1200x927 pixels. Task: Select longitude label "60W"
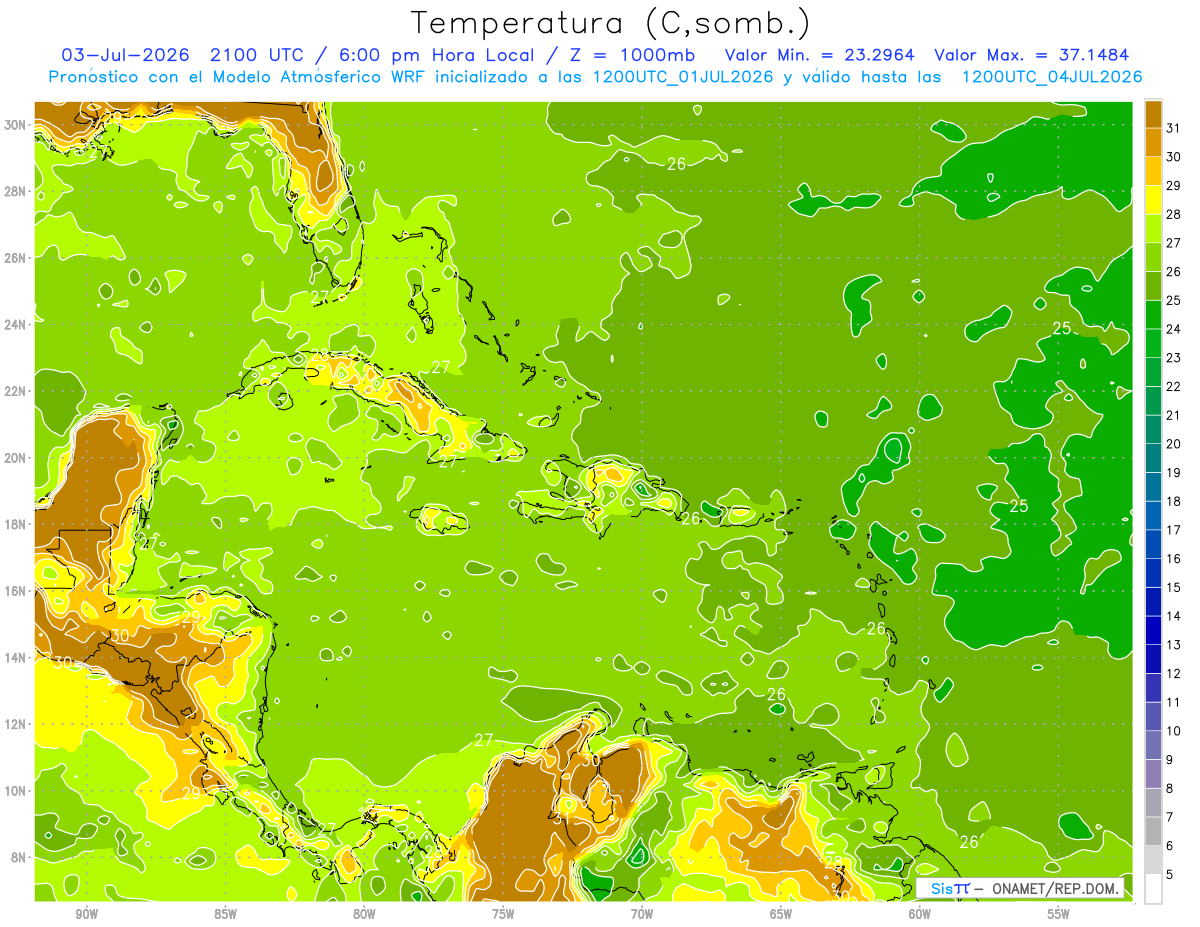click(920, 914)
